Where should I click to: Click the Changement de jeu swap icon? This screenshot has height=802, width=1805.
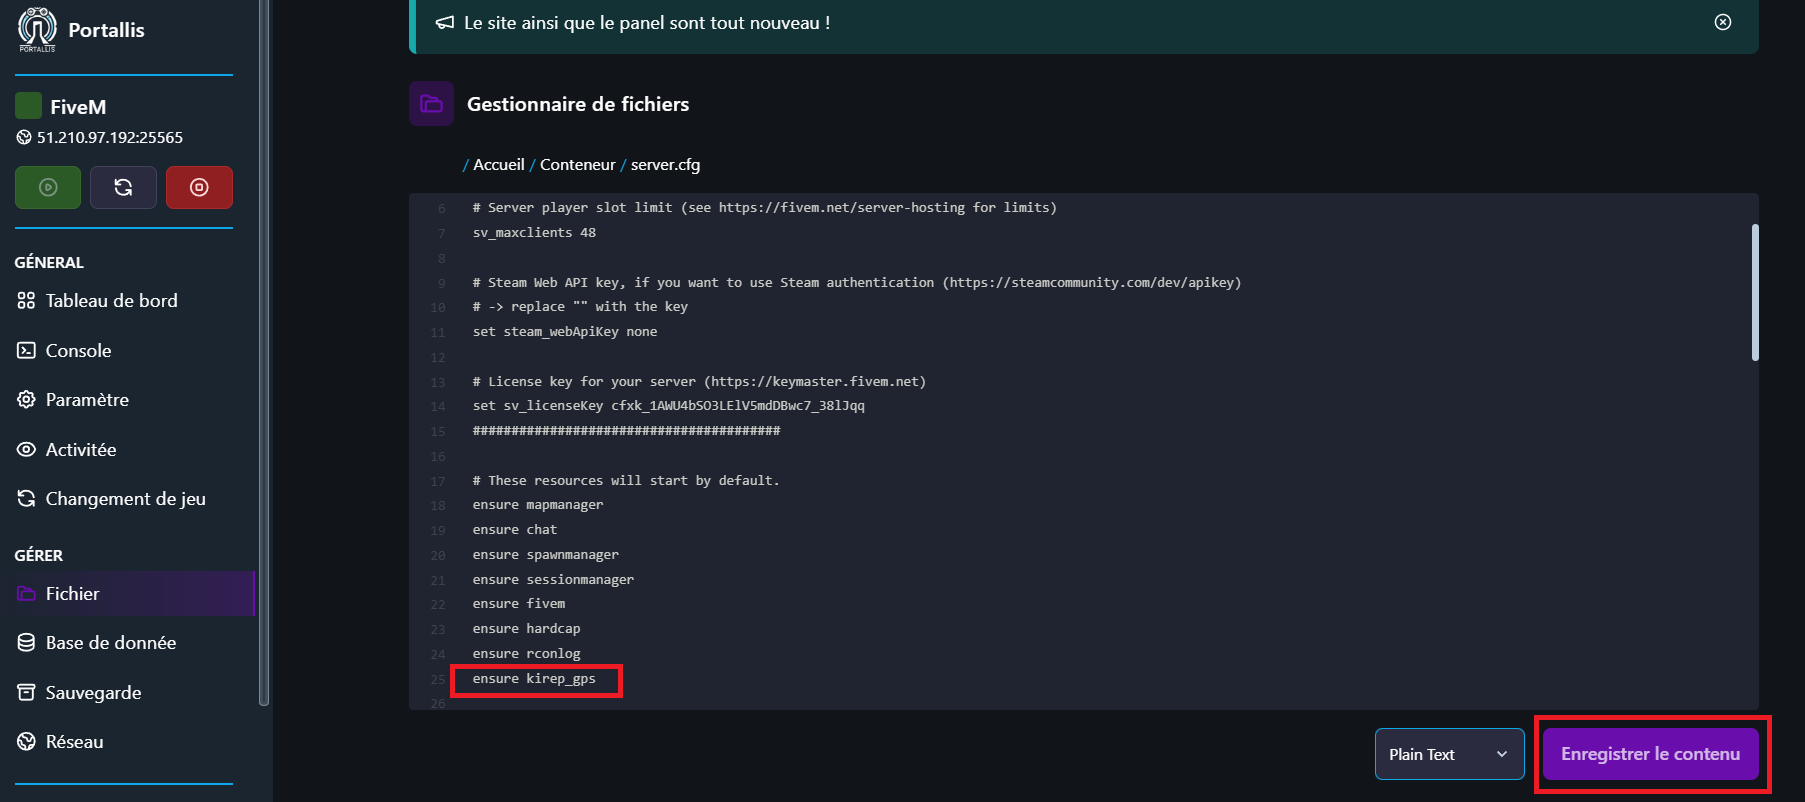point(26,499)
